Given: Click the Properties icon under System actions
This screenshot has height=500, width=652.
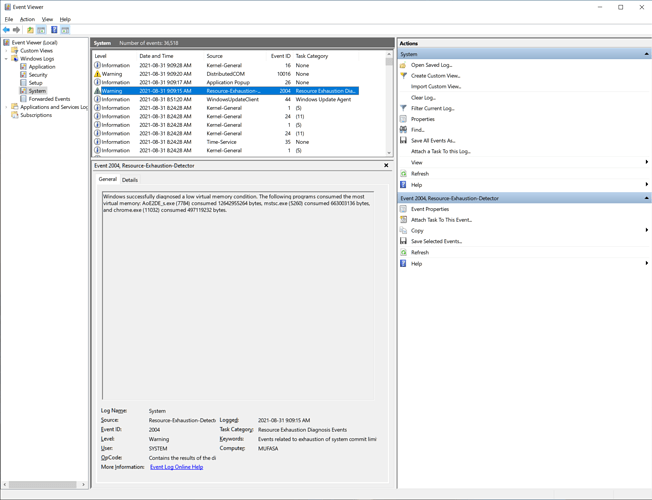Looking at the screenshot, I should (403, 119).
